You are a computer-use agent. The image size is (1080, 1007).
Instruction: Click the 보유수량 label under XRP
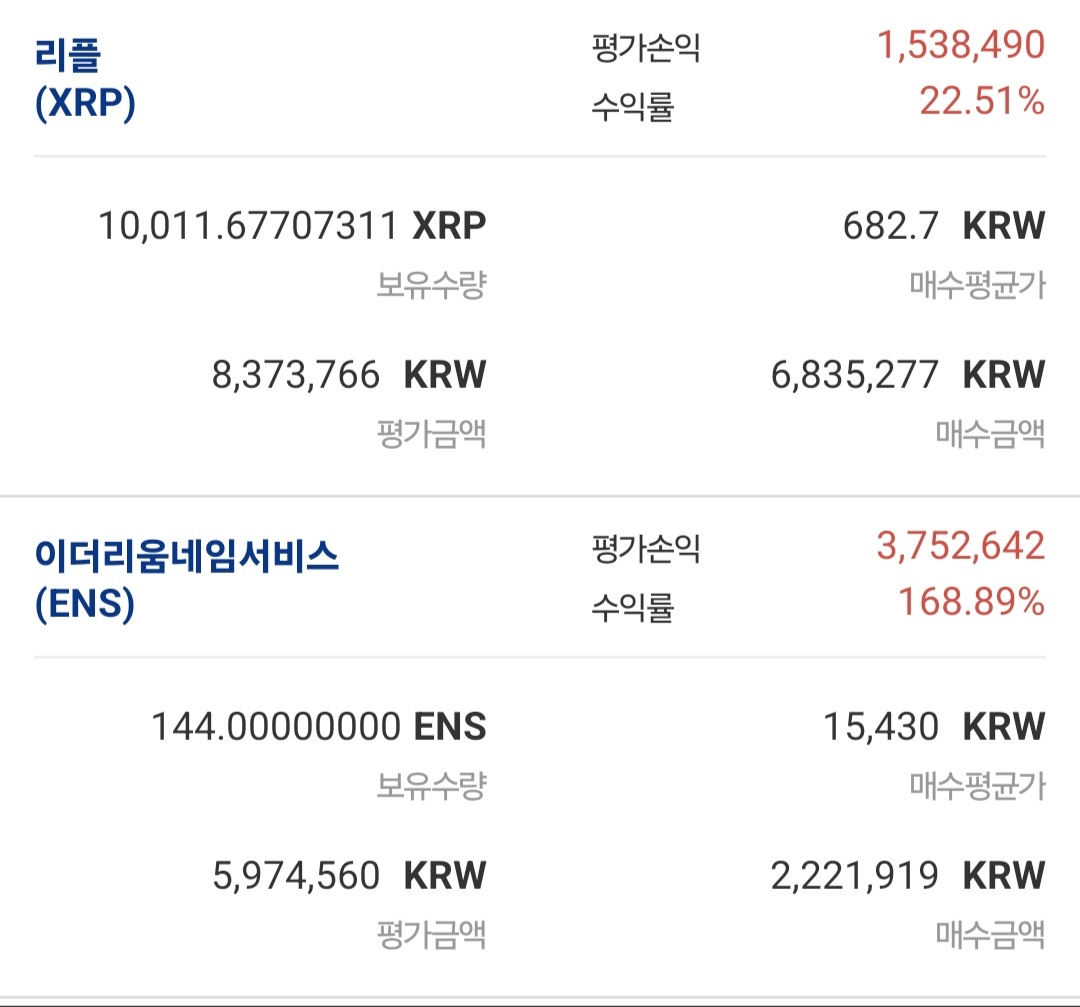pos(431,286)
